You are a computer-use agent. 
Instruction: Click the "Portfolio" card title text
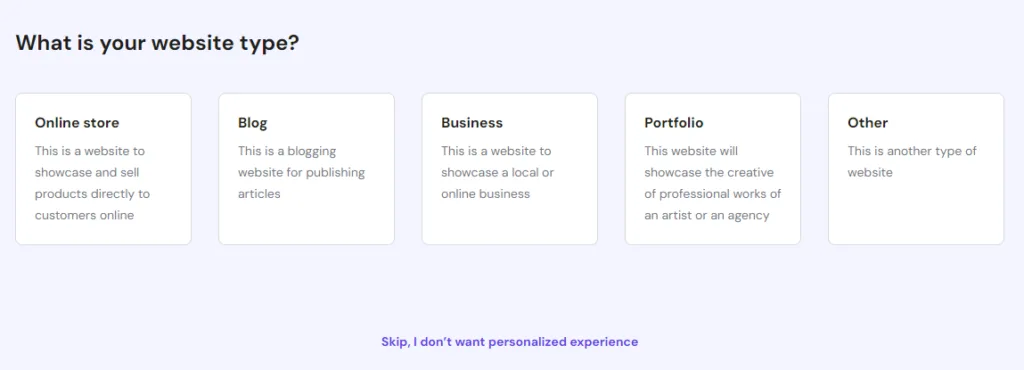674,123
